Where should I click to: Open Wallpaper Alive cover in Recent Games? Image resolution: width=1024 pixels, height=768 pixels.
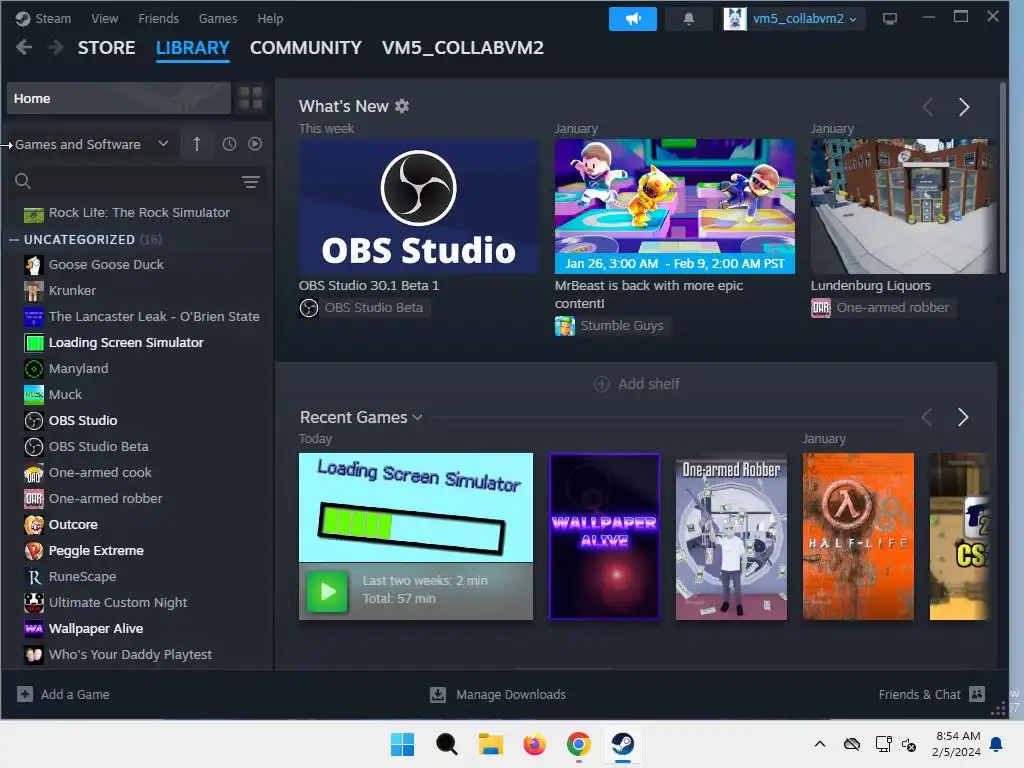click(604, 536)
